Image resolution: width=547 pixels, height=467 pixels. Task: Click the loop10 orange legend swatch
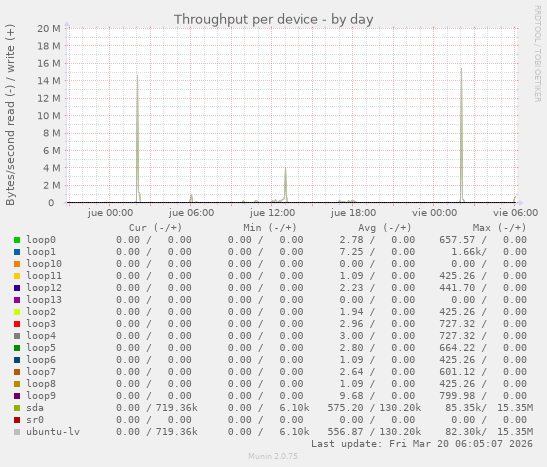pyautogui.click(x=17, y=264)
